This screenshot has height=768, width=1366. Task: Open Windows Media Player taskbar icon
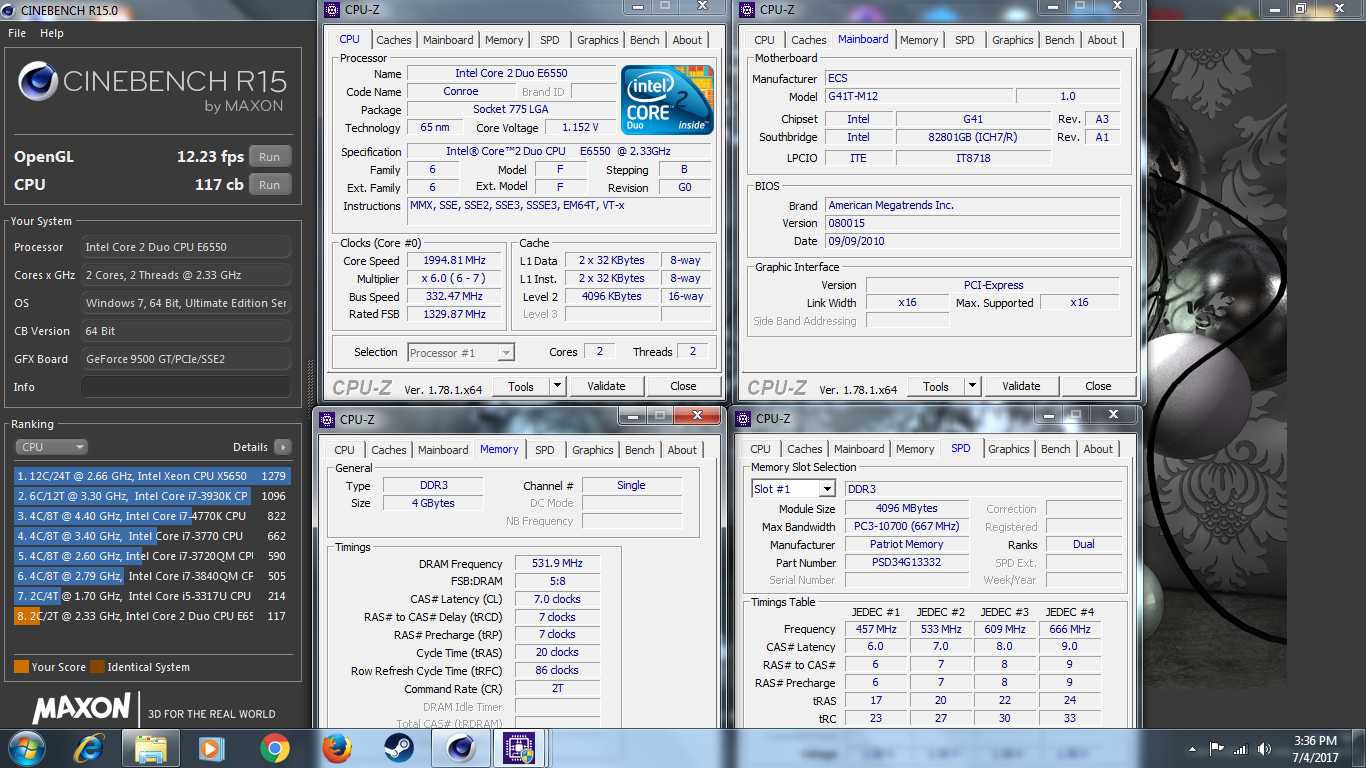click(x=212, y=748)
